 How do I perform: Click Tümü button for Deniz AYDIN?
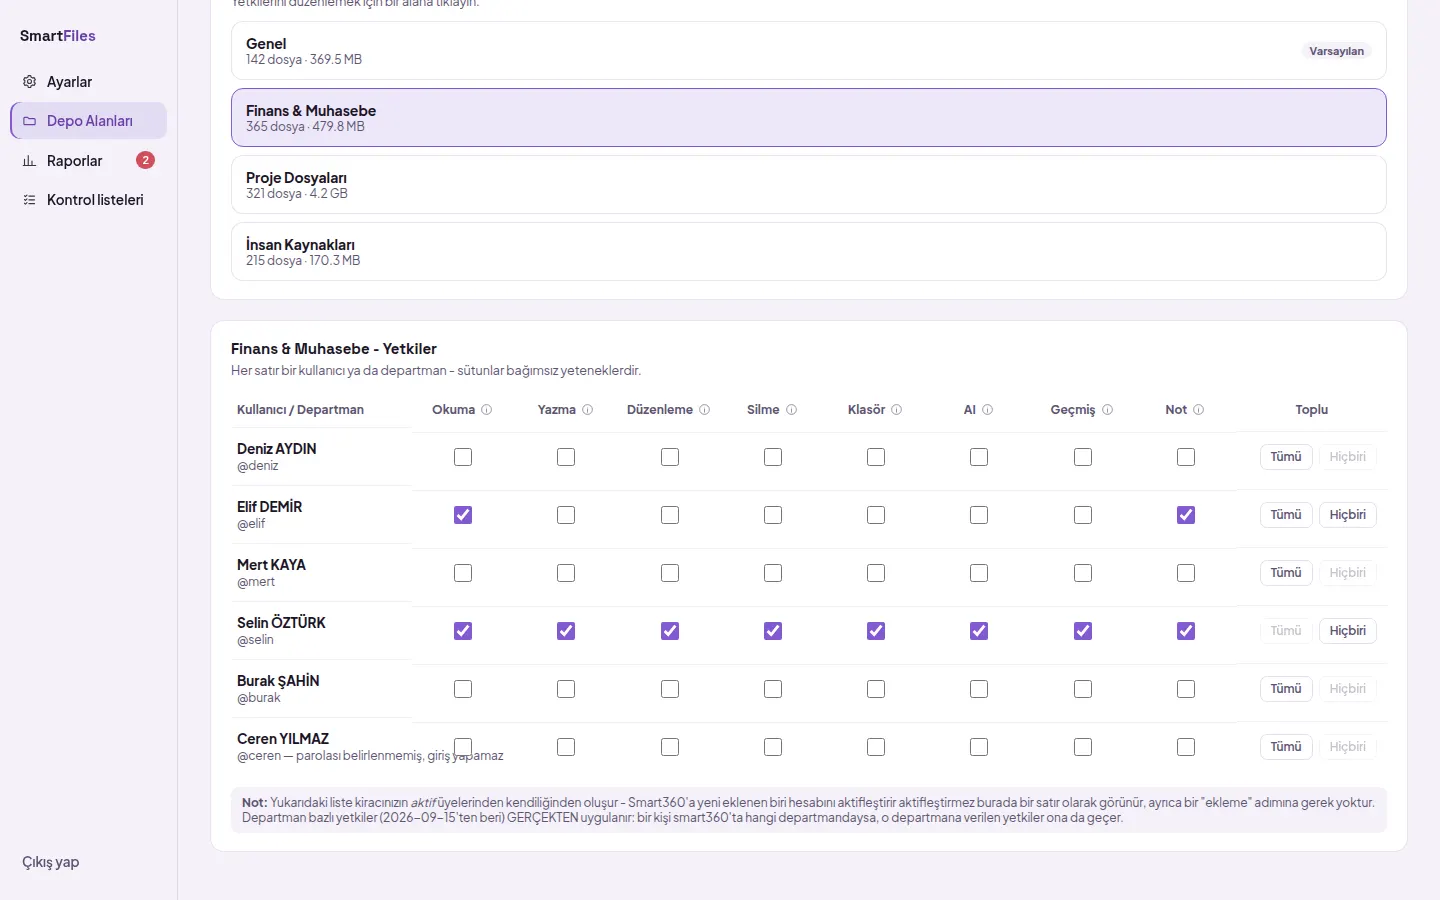(1286, 457)
